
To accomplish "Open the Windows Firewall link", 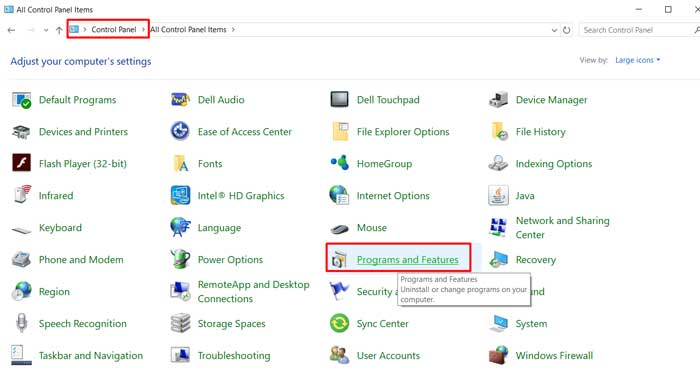I will [554, 356].
